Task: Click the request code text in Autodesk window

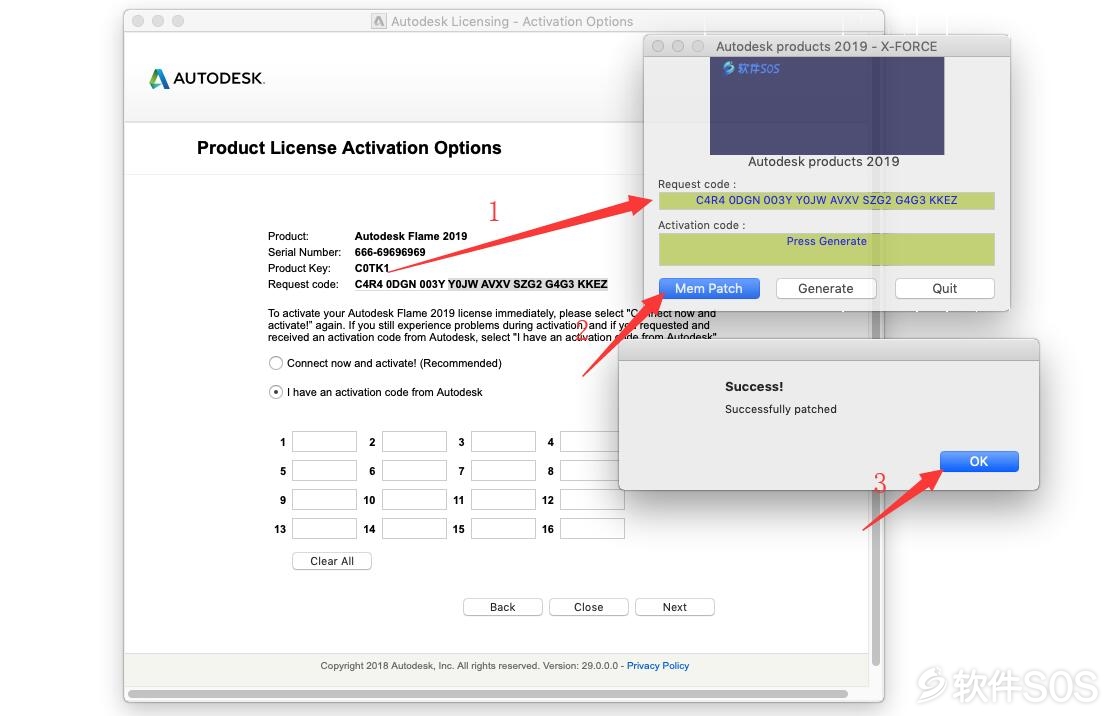Action: [x=481, y=284]
